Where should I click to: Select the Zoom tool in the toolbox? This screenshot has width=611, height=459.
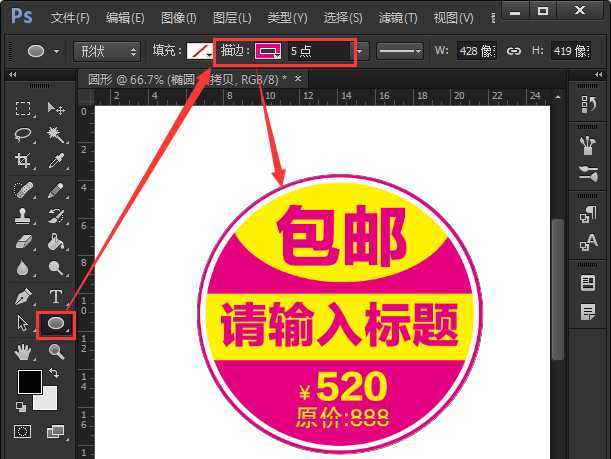coord(56,352)
